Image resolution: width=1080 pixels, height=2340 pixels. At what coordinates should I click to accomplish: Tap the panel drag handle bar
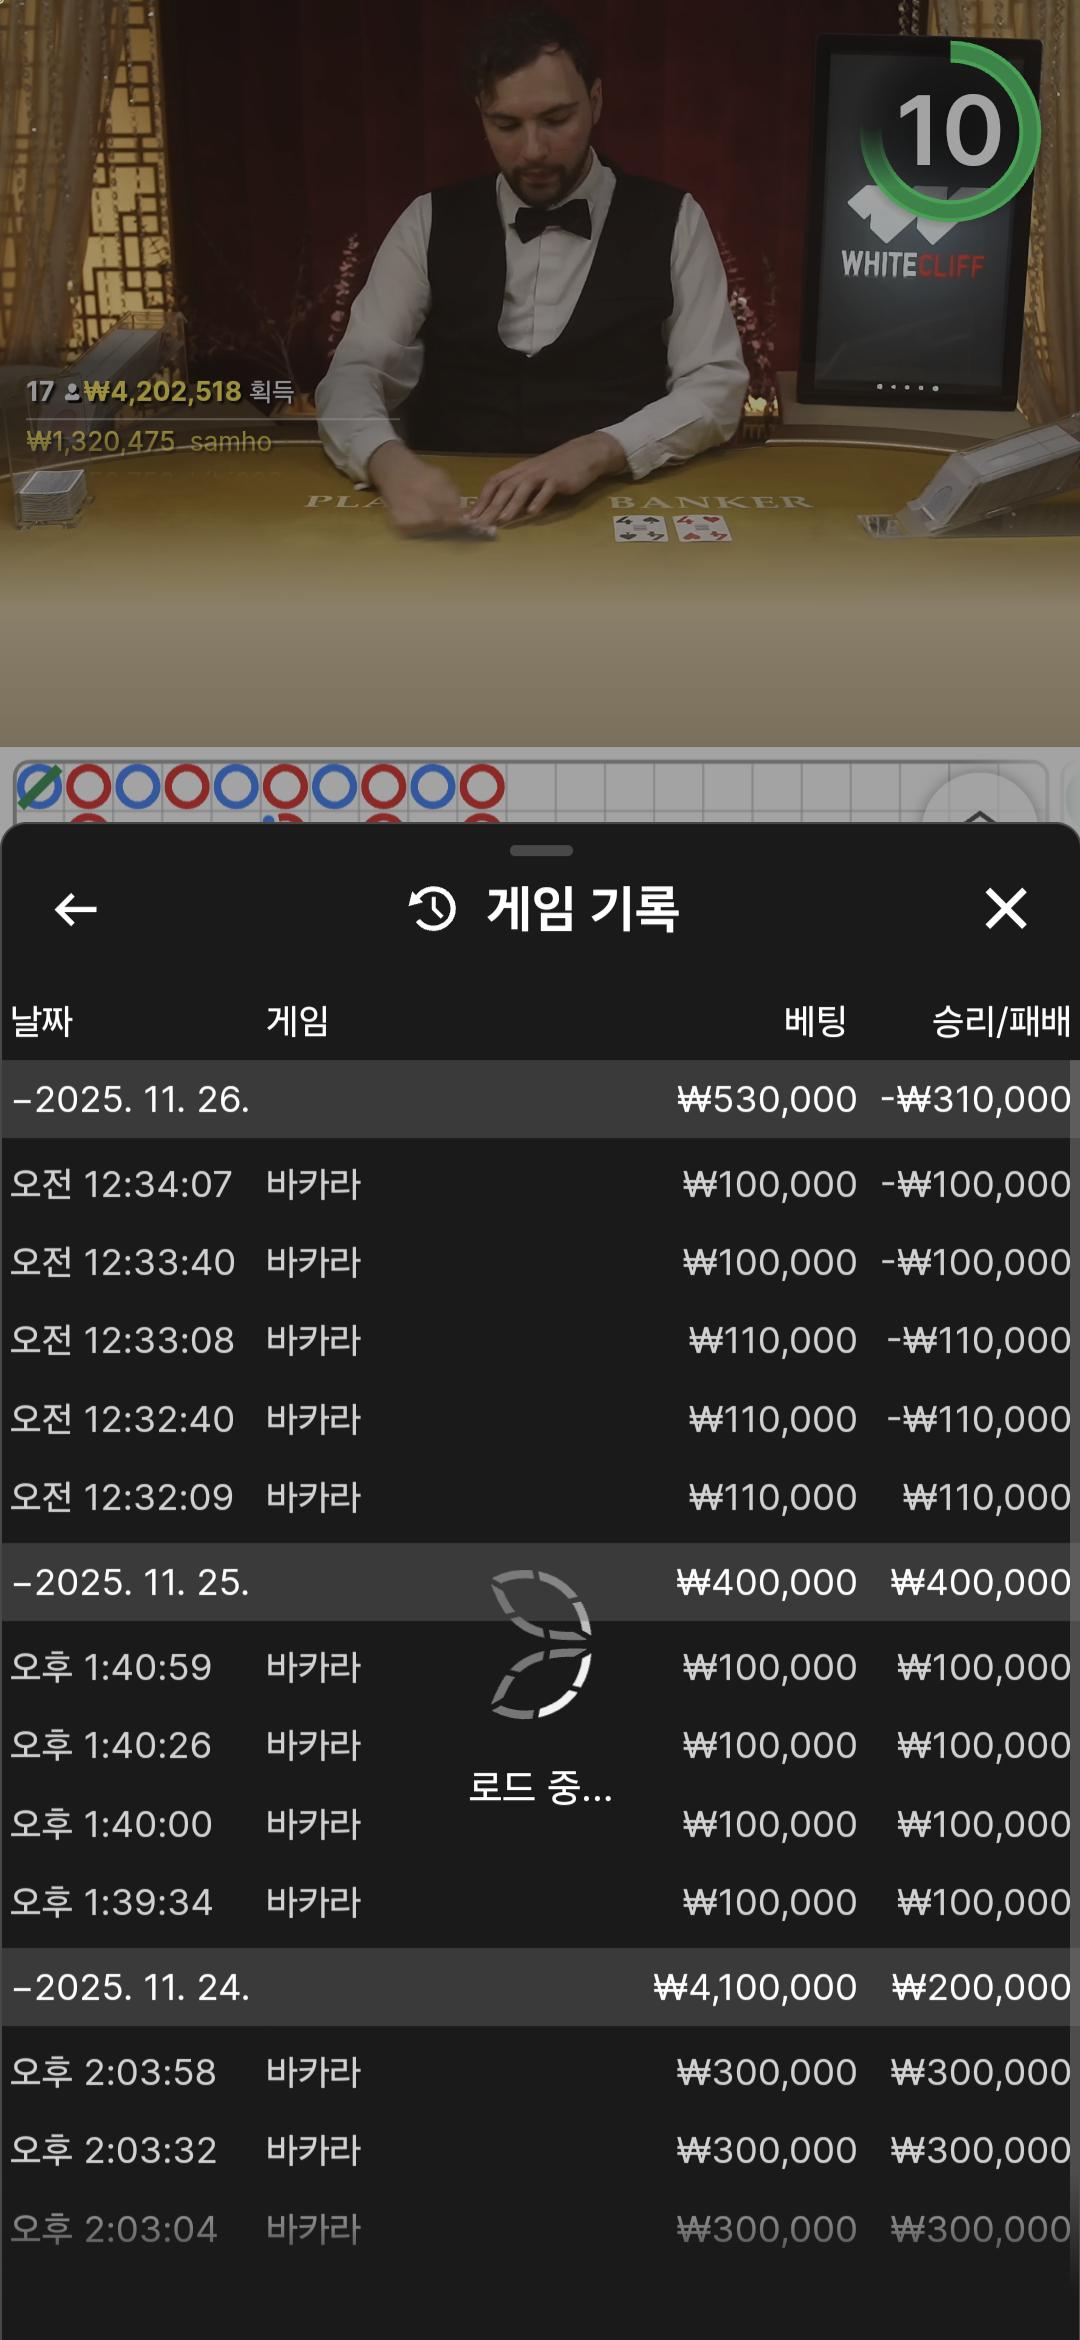coord(541,851)
